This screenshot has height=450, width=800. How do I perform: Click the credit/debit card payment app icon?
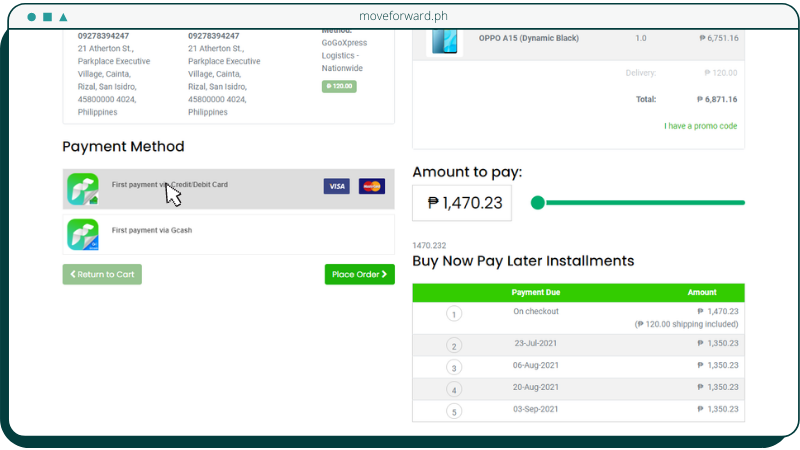[83, 189]
